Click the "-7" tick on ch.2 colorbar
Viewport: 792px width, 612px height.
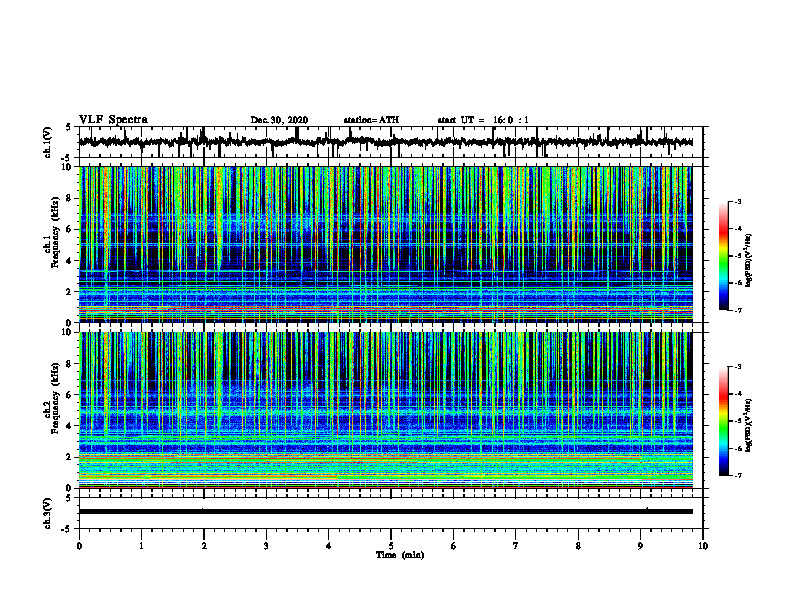click(x=737, y=476)
